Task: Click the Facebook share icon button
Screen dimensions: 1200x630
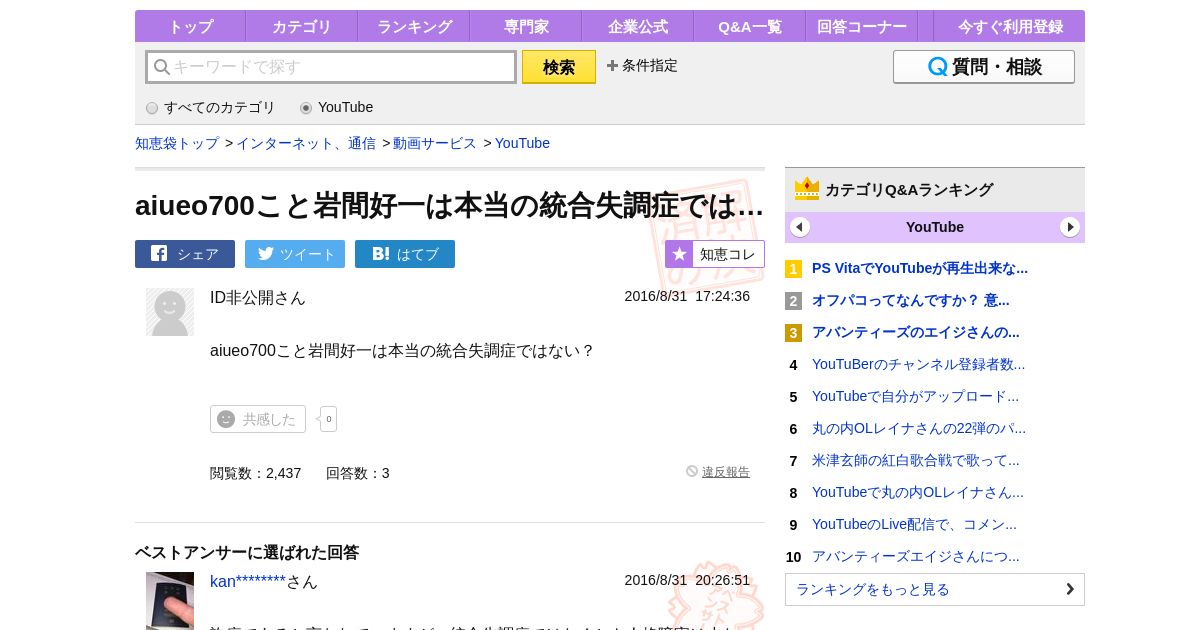Action: [x=185, y=254]
